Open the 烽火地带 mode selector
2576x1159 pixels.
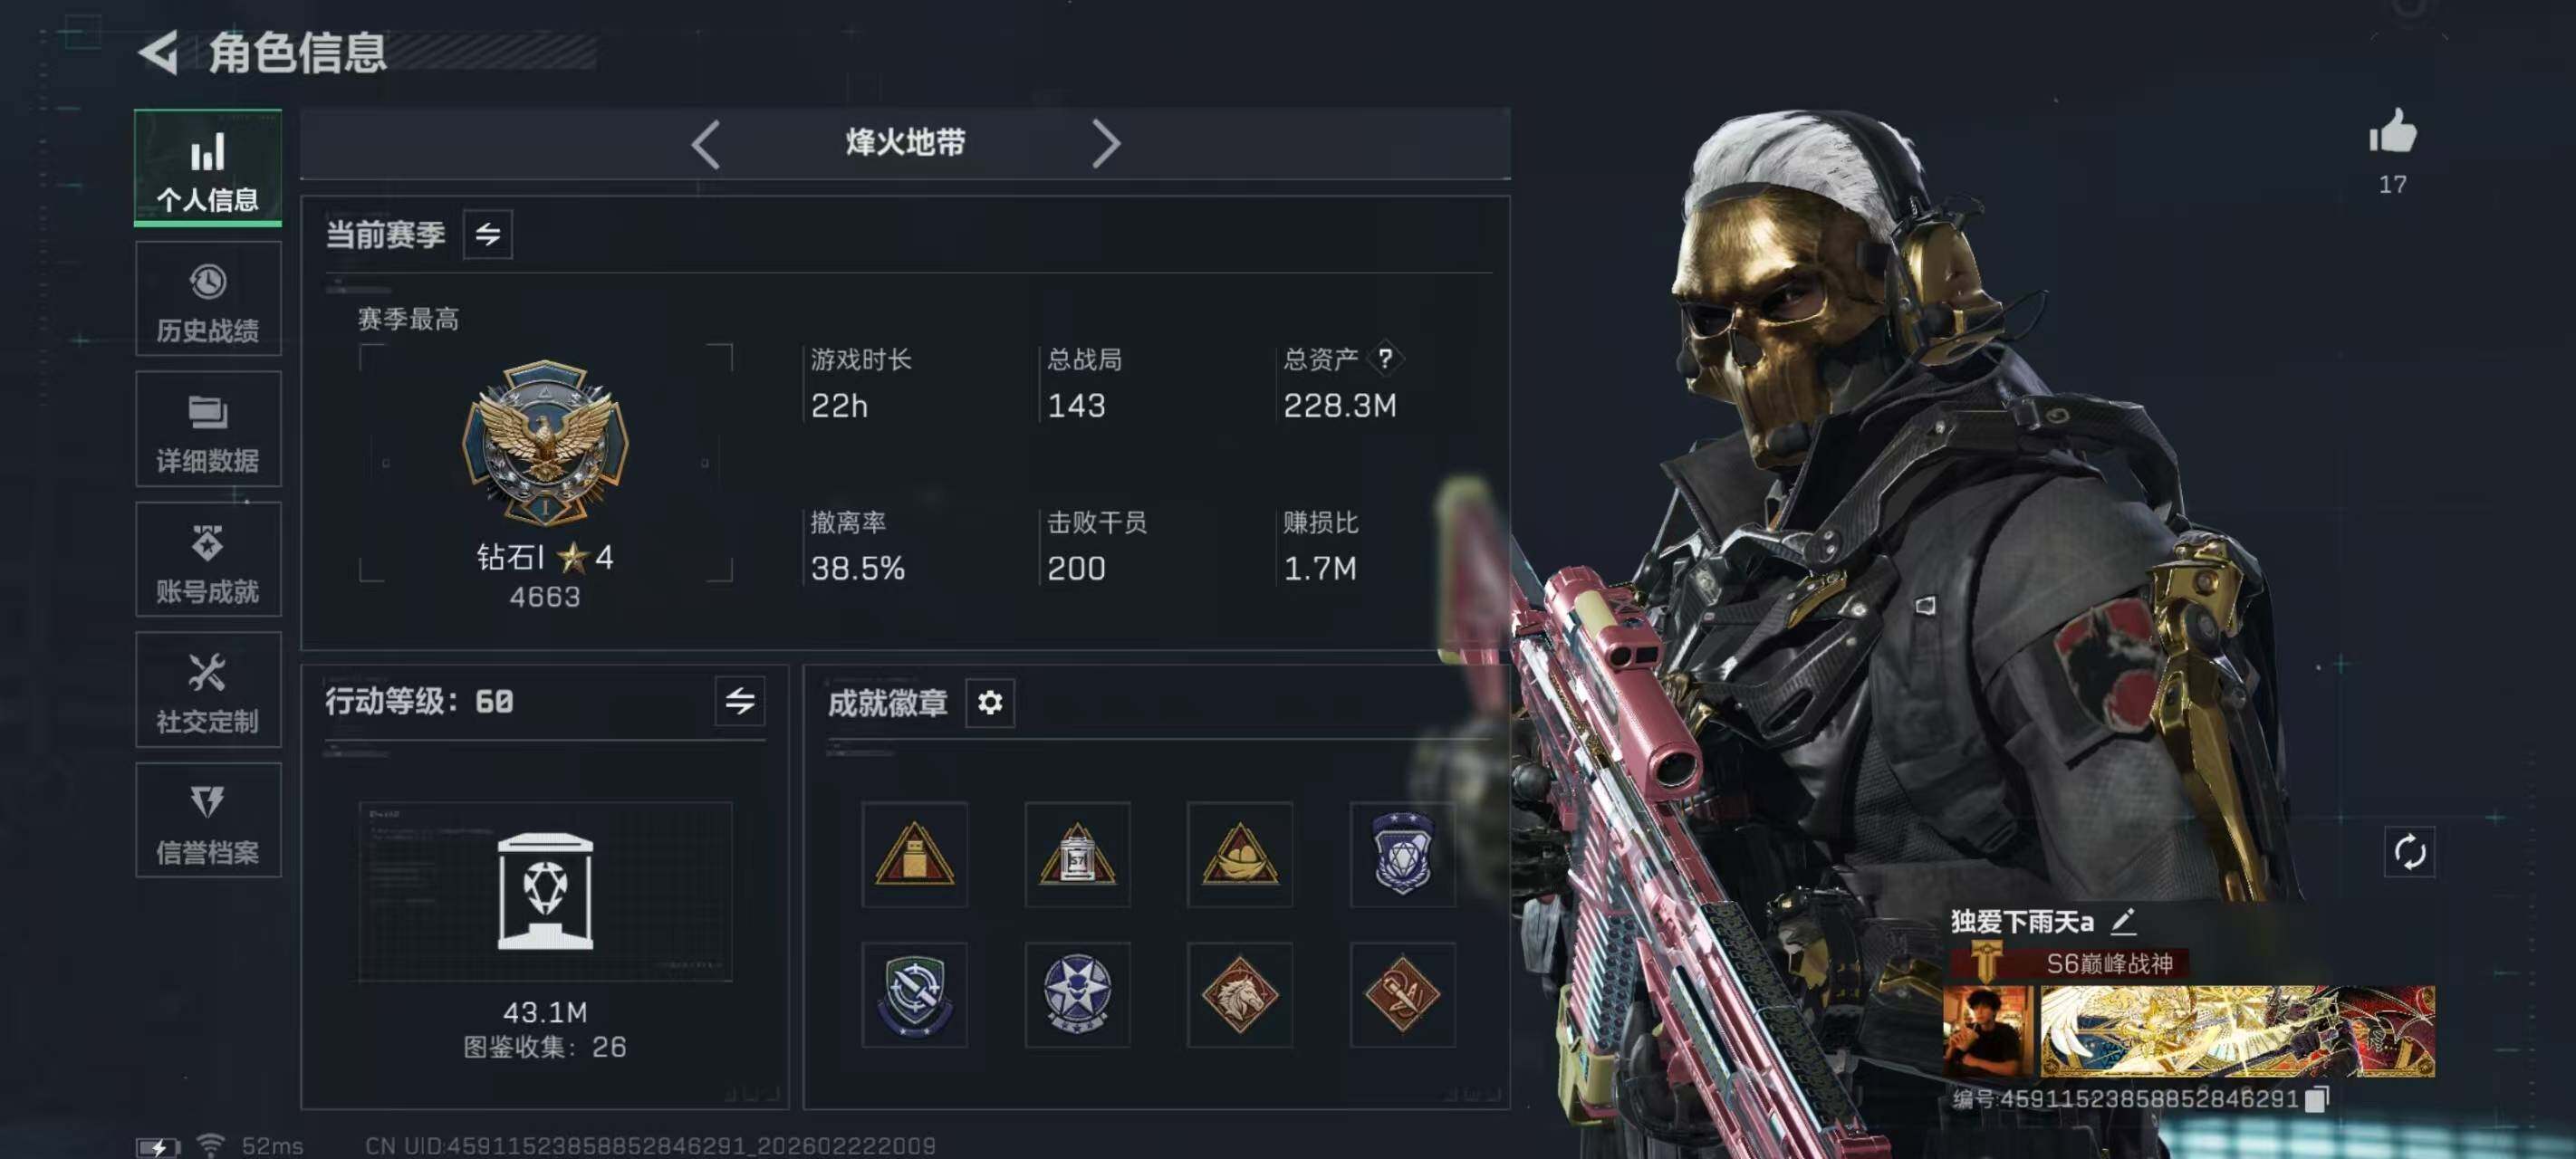[x=905, y=143]
